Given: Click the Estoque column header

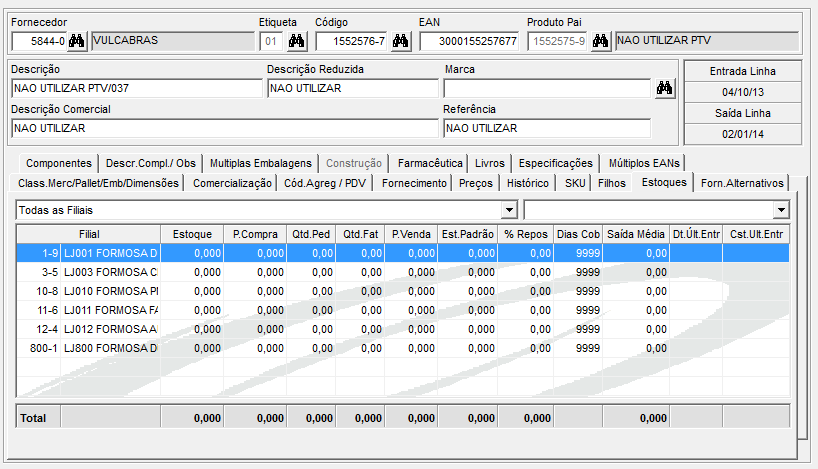Looking at the screenshot, I should pyautogui.click(x=192, y=233).
